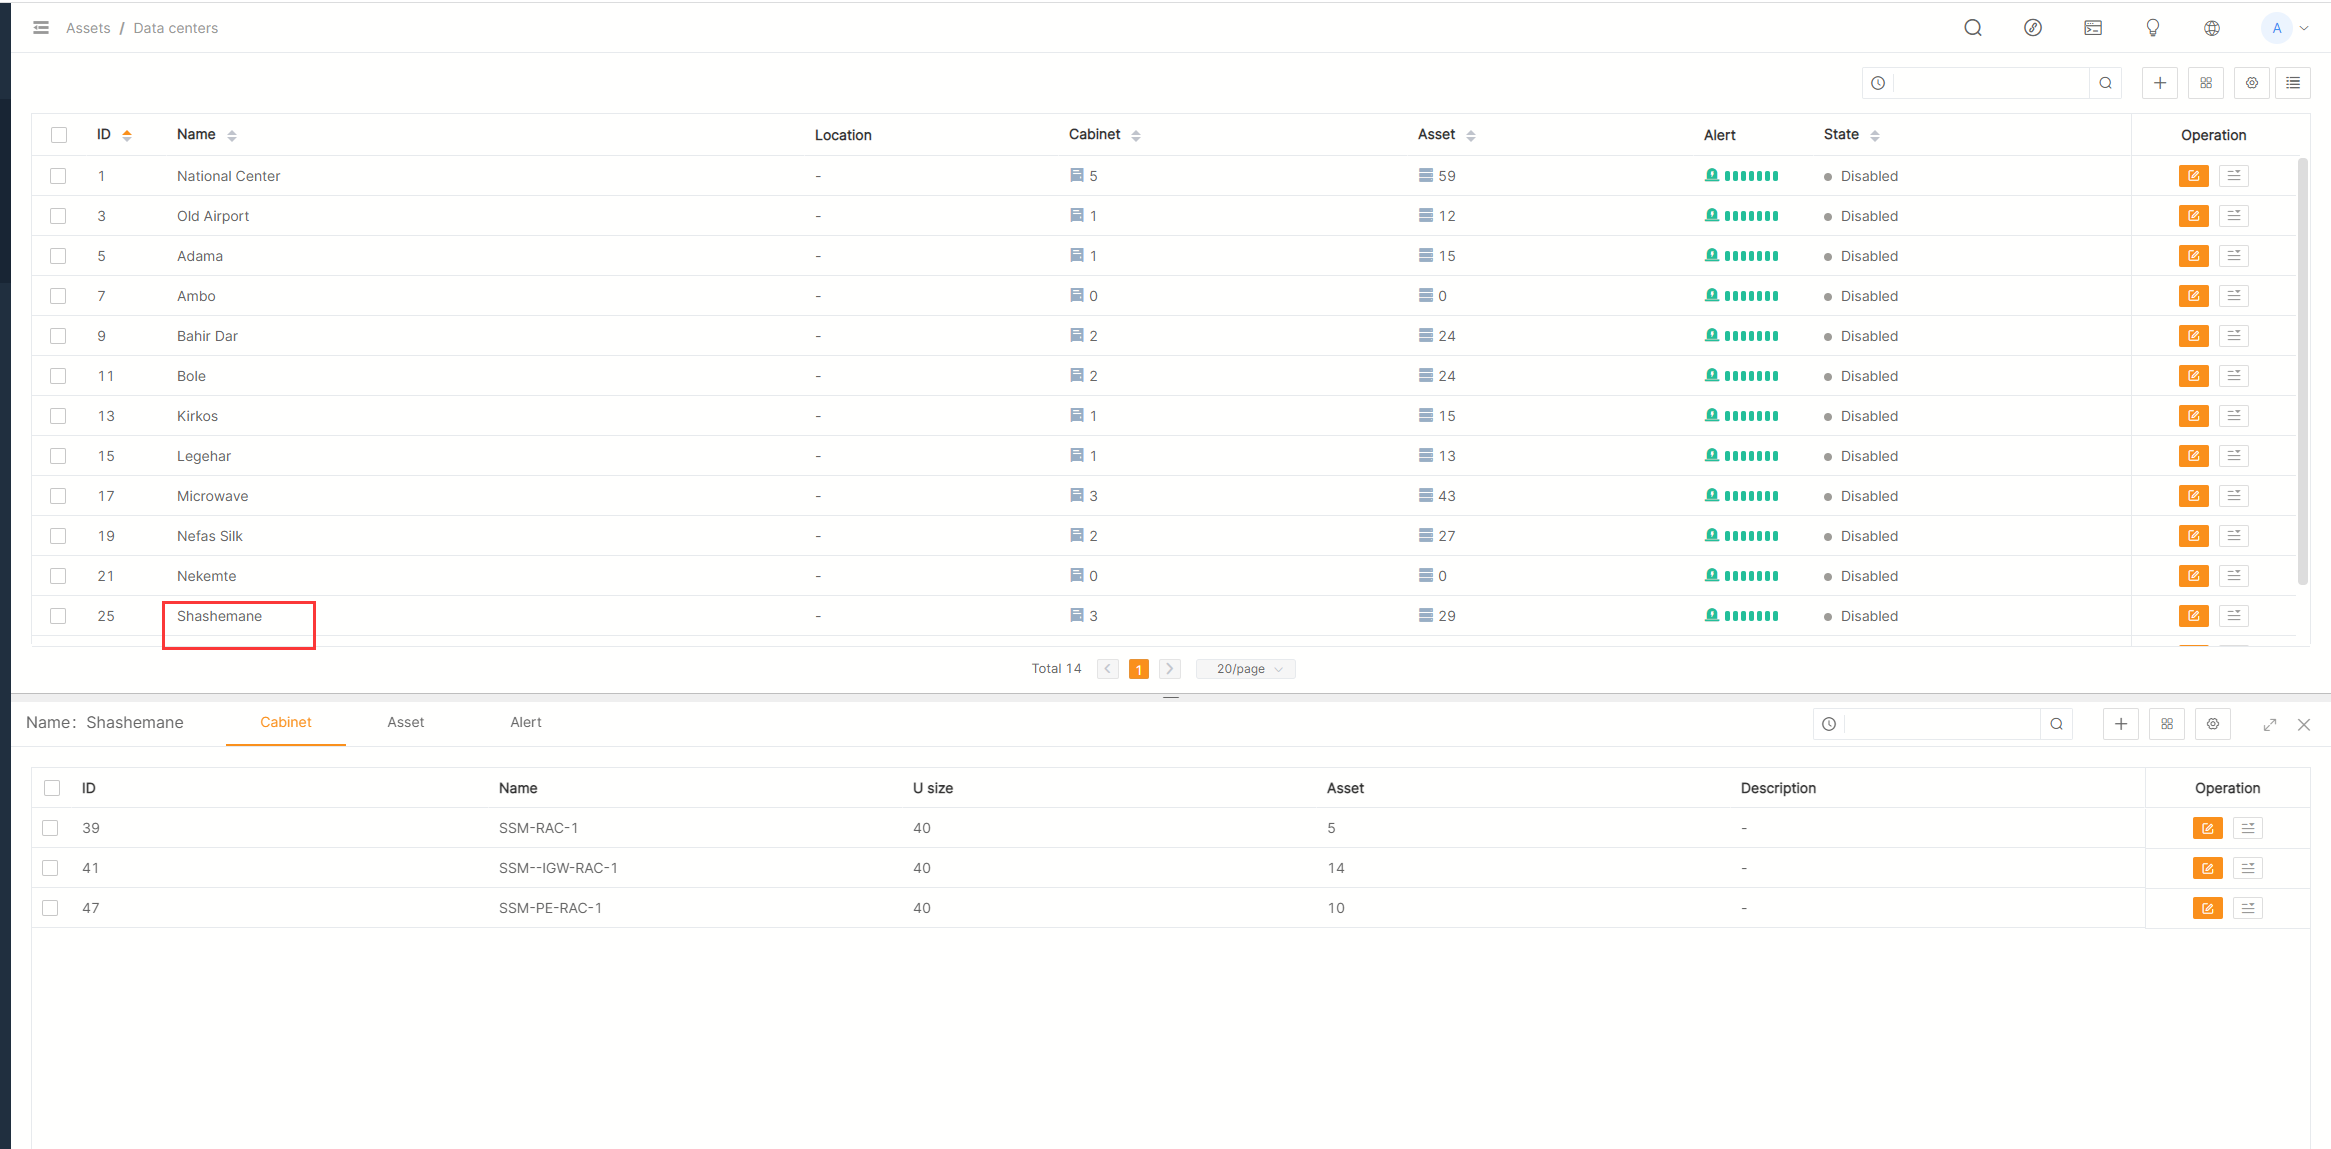Edit the National Center row
Viewport: 2331px width, 1149px height.
point(2193,176)
